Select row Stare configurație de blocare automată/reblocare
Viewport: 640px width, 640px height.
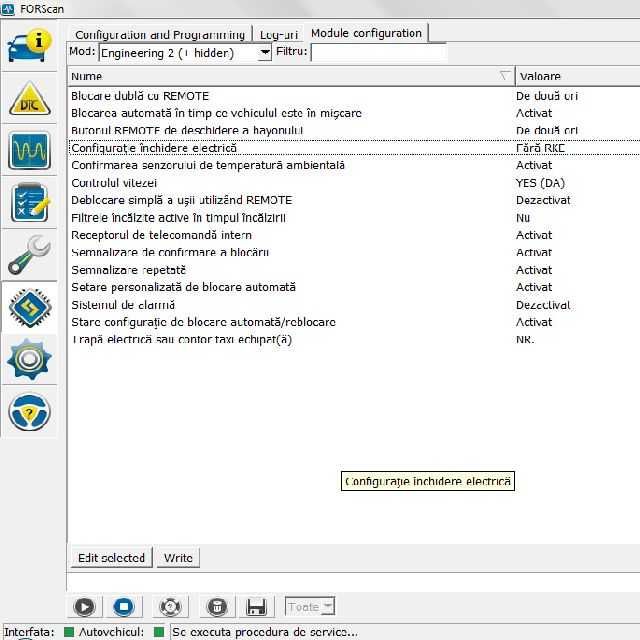click(354, 322)
